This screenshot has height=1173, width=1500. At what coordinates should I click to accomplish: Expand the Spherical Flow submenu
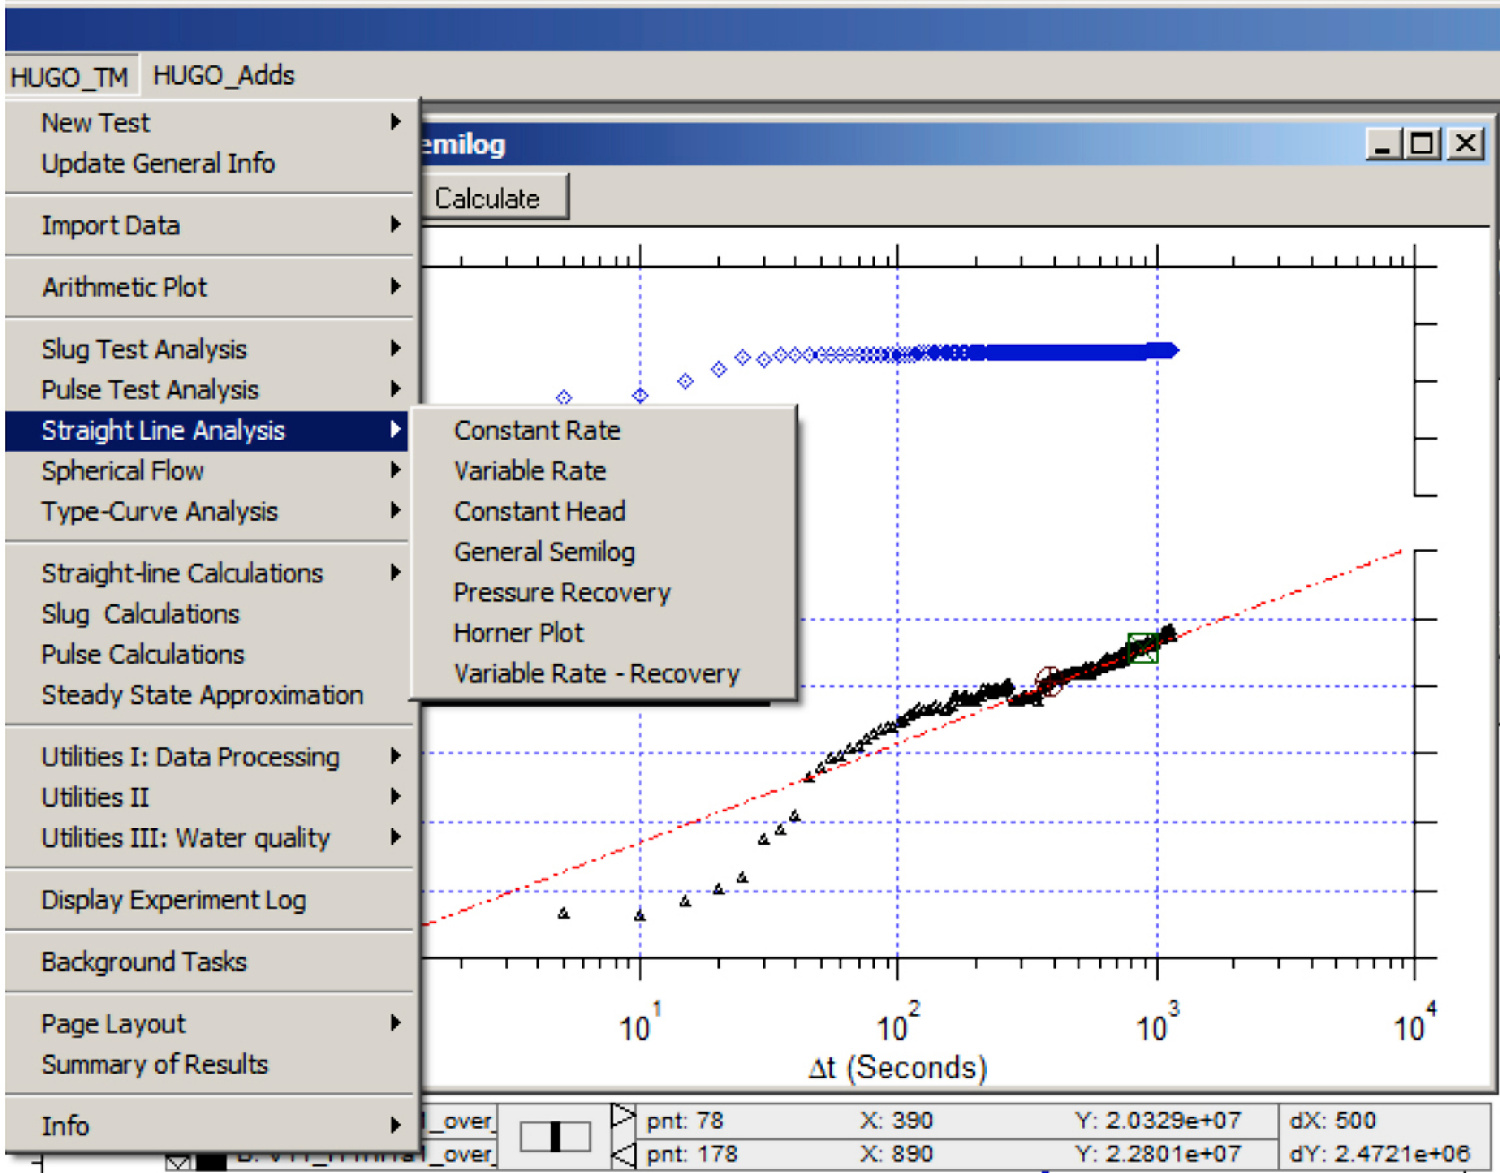click(209, 471)
